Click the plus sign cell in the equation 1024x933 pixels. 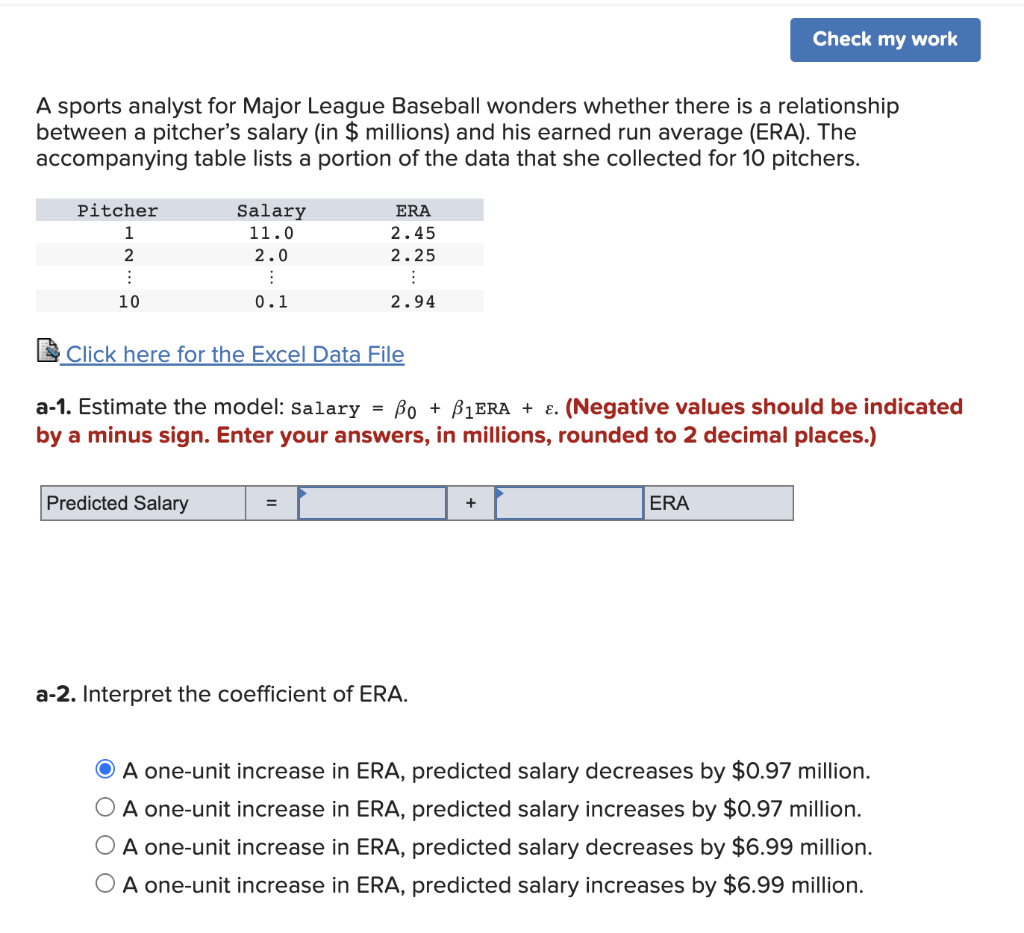tap(470, 503)
